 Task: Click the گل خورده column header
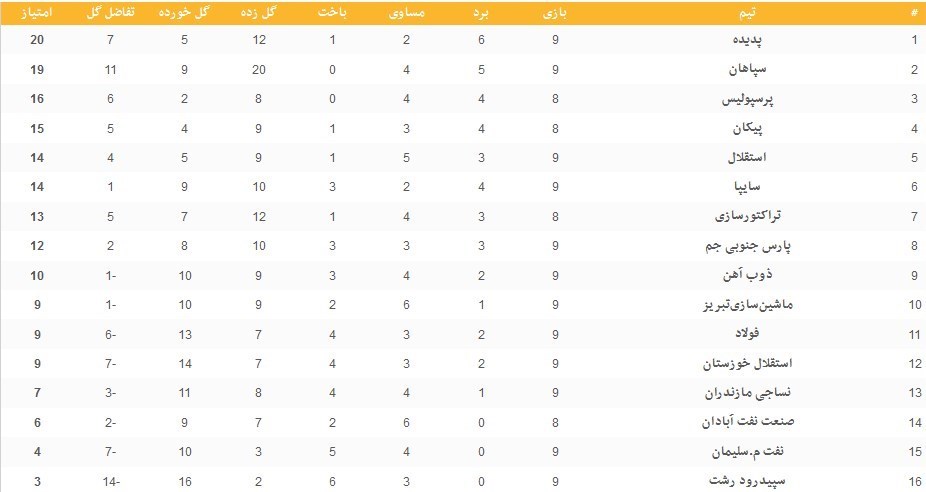[x=184, y=12]
